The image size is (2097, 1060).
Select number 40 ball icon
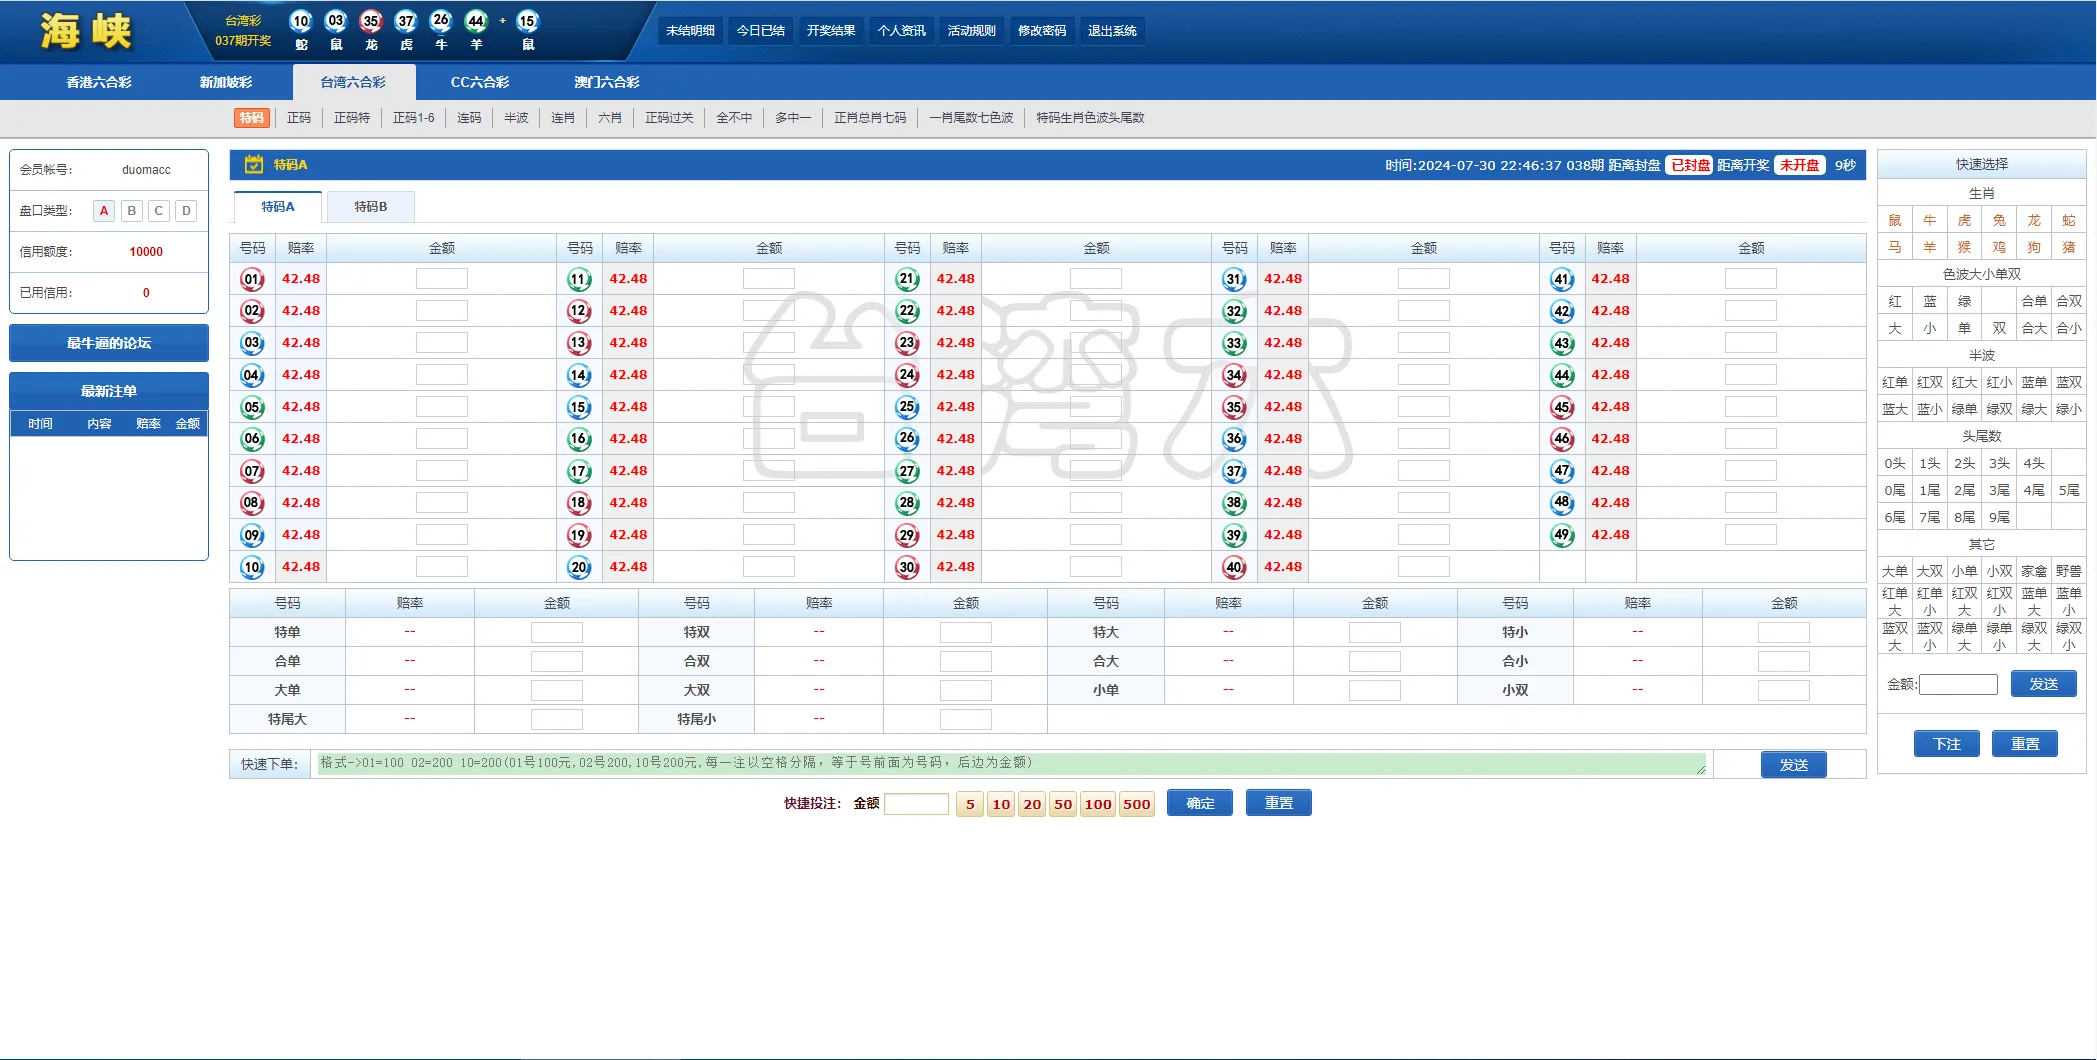(1234, 567)
